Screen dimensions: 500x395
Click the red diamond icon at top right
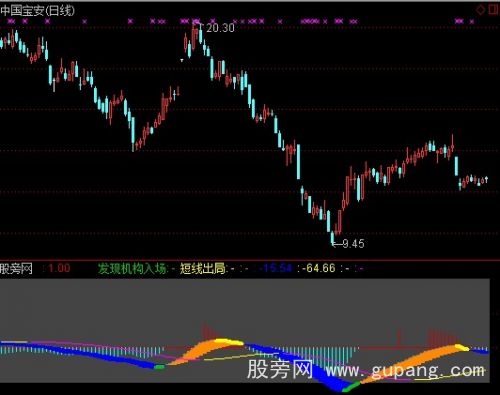click(x=481, y=10)
